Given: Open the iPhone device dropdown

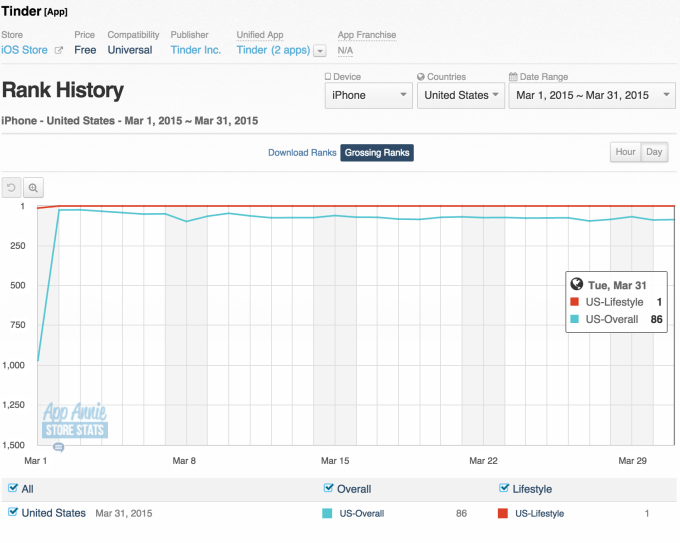Looking at the screenshot, I should click(369, 95).
